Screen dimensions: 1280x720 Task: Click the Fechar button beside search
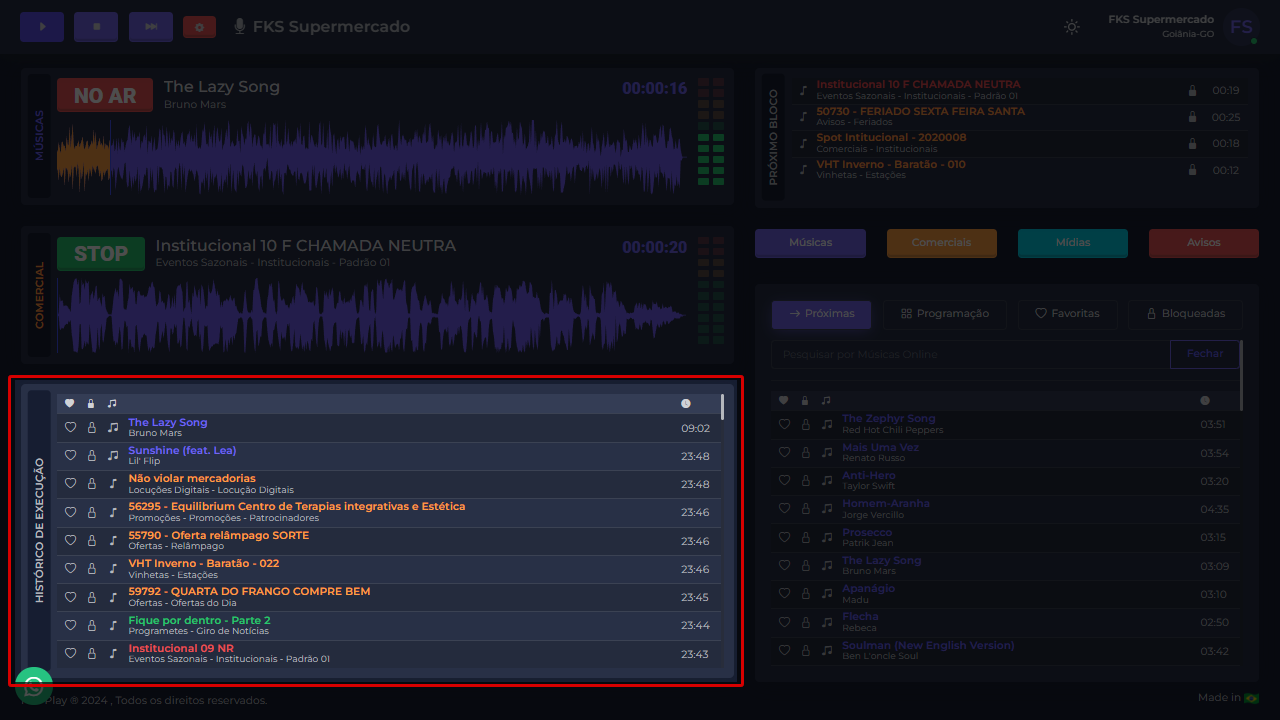pos(1204,354)
